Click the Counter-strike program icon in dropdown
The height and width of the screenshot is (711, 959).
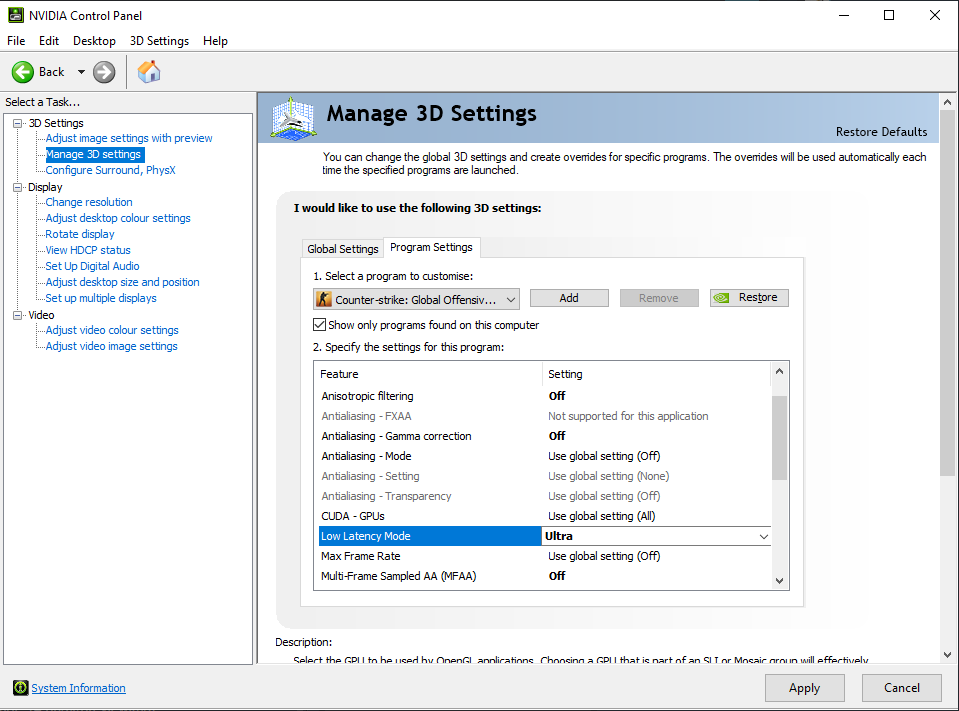(324, 299)
